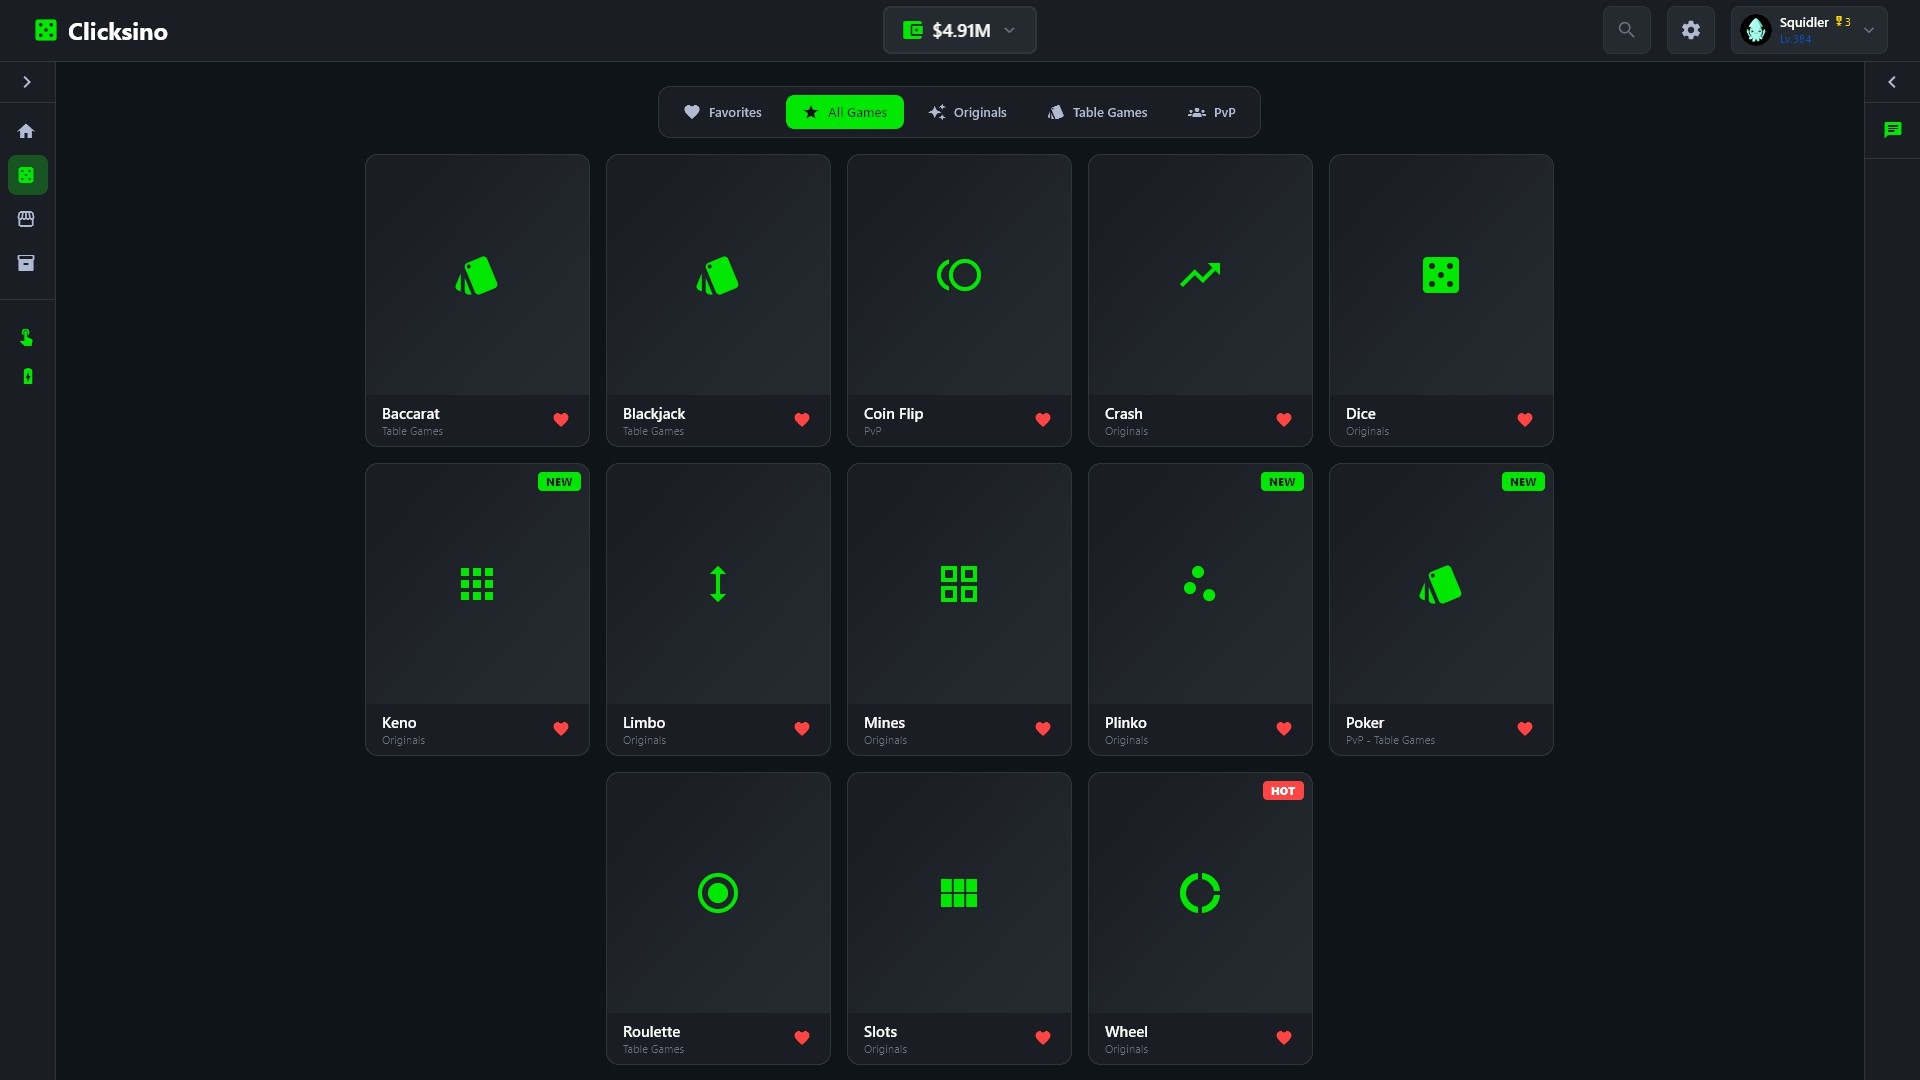The image size is (1920, 1080).
Task: Go to home icon in sidebar
Action: [x=27, y=131]
